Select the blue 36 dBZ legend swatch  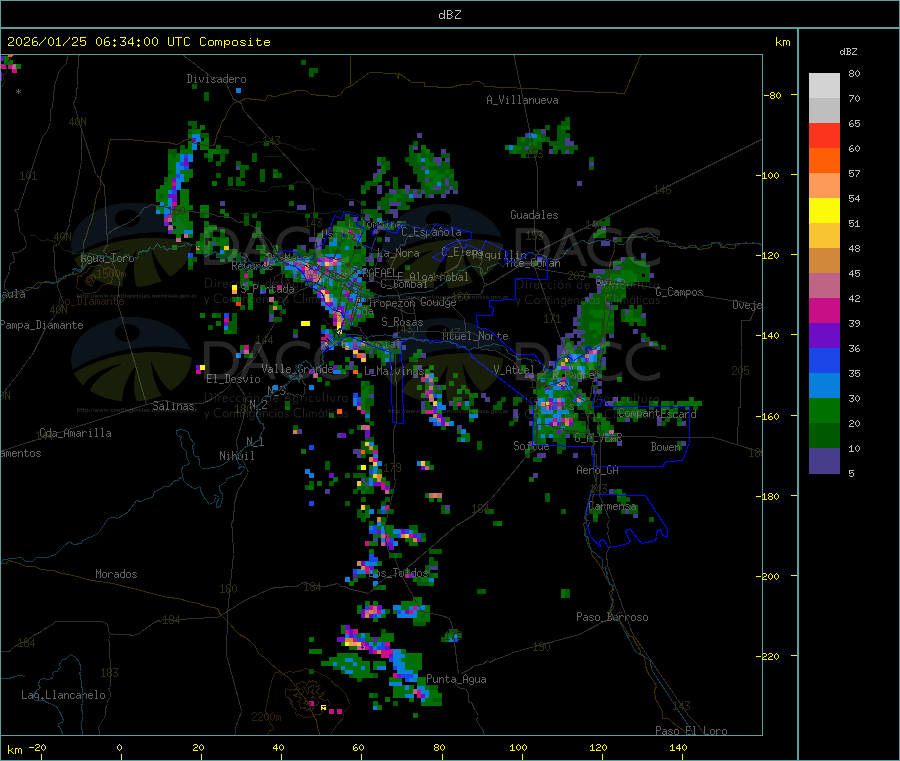click(x=824, y=360)
